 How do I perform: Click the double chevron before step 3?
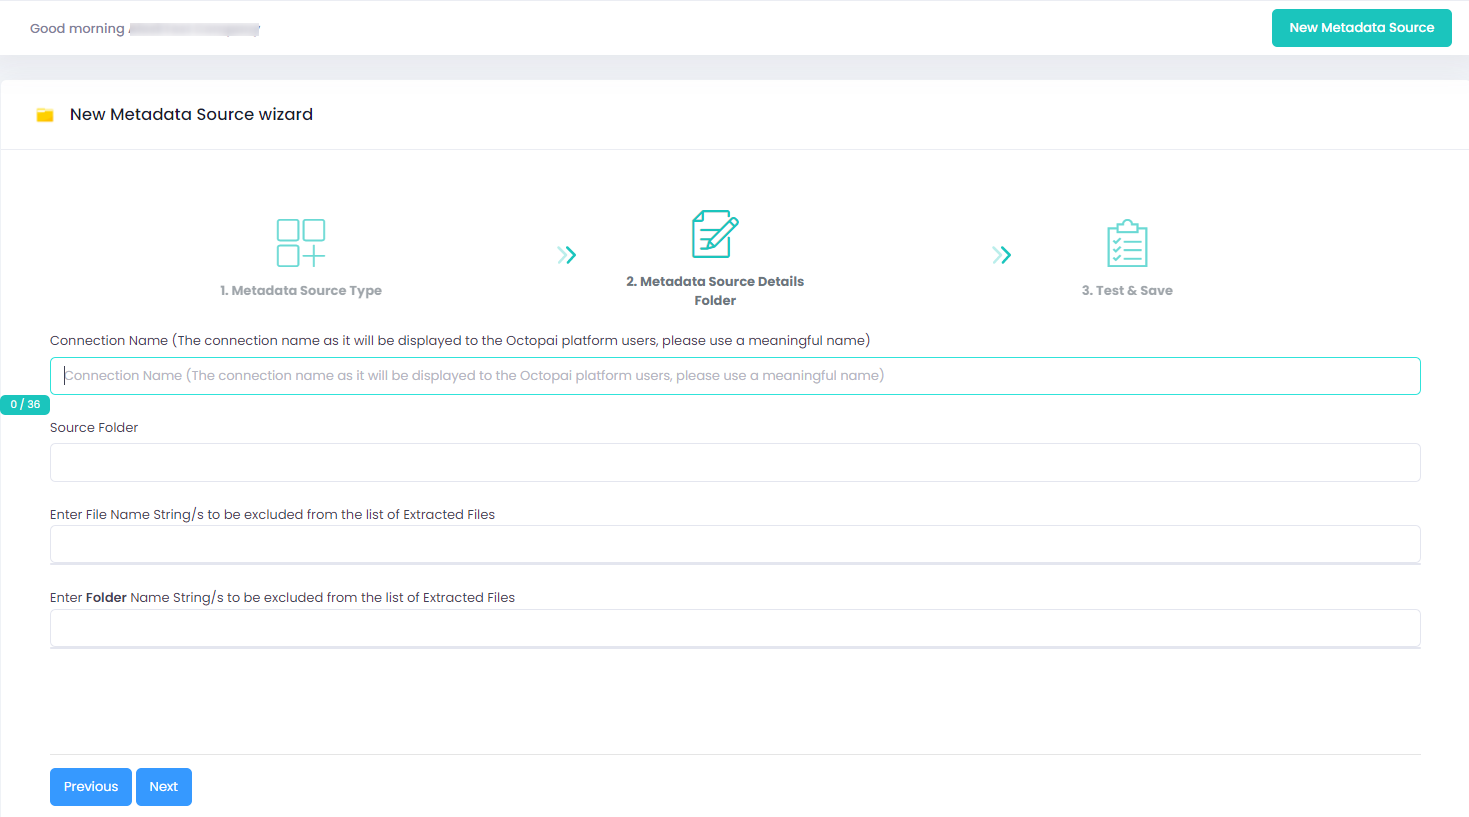click(x=1002, y=255)
